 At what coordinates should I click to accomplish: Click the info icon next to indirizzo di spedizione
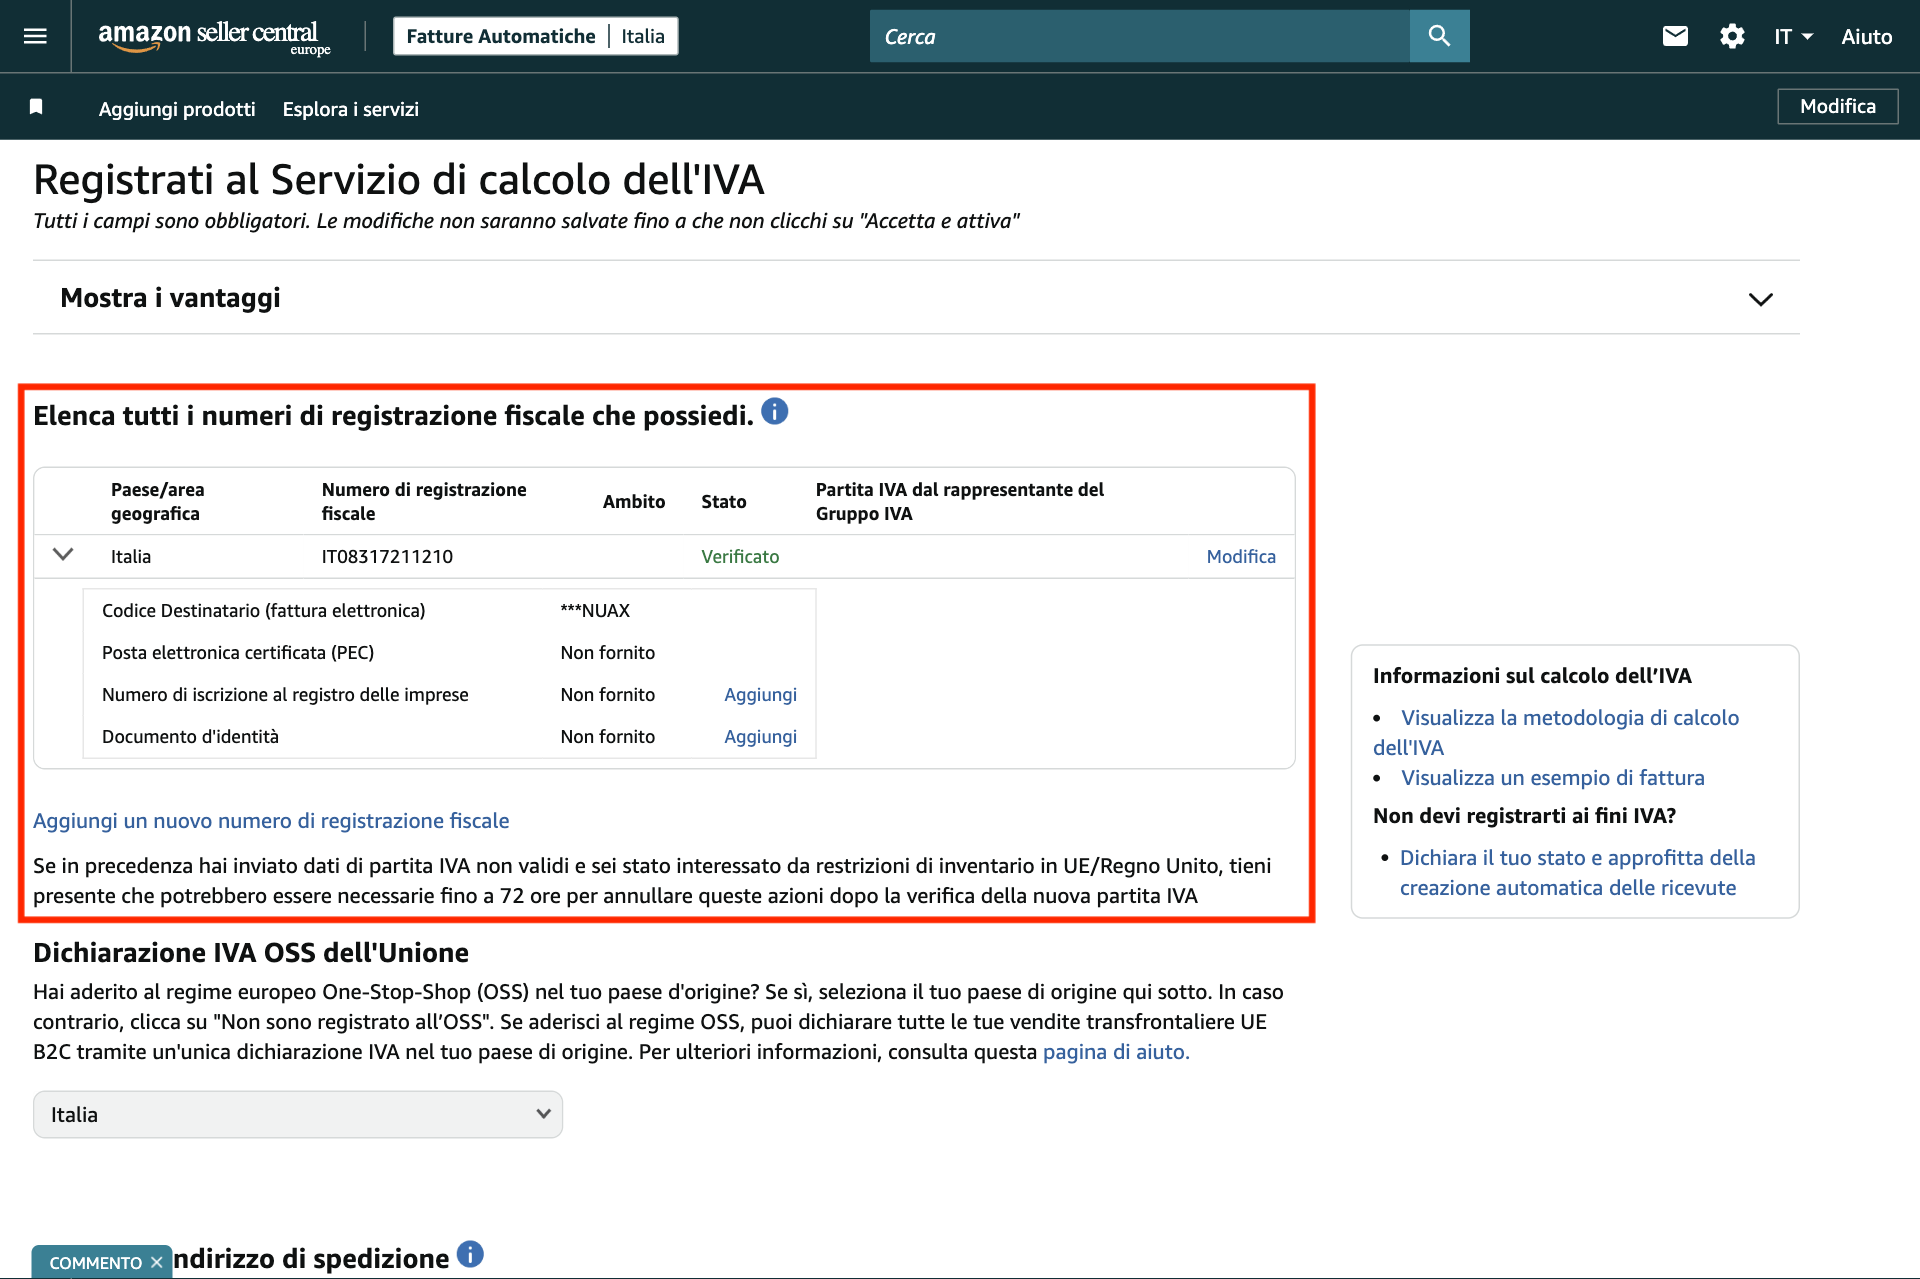470,1253
